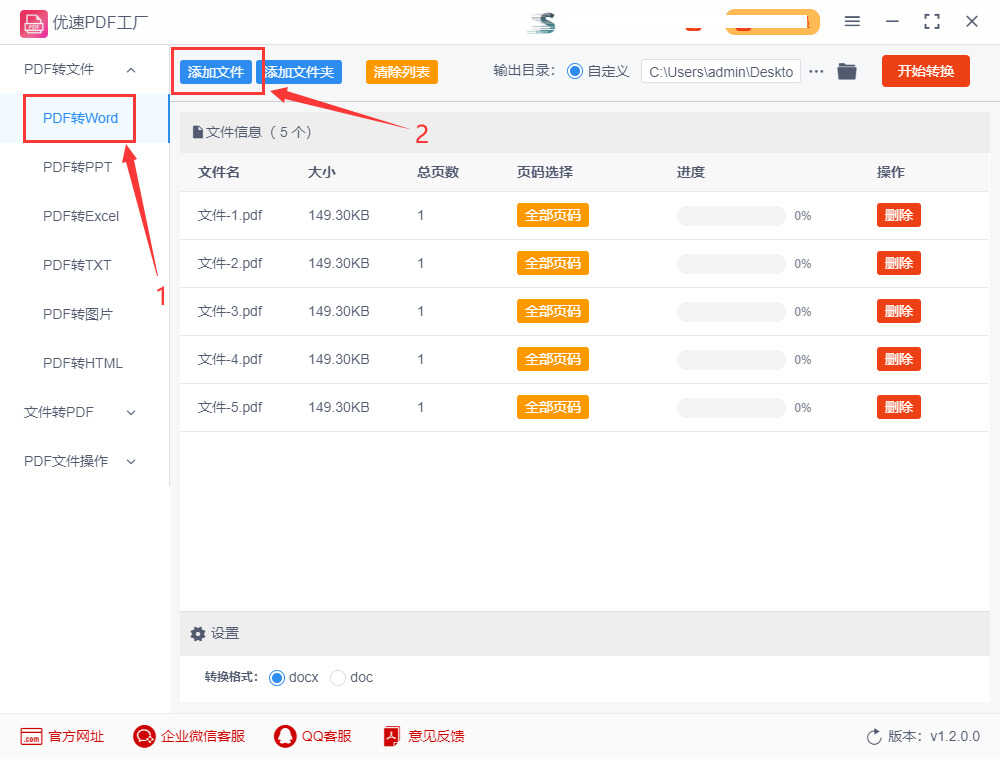Click the progress bar of 文件-5.pdf
Viewport: 1000px width, 760px height.
click(x=731, y=407)
